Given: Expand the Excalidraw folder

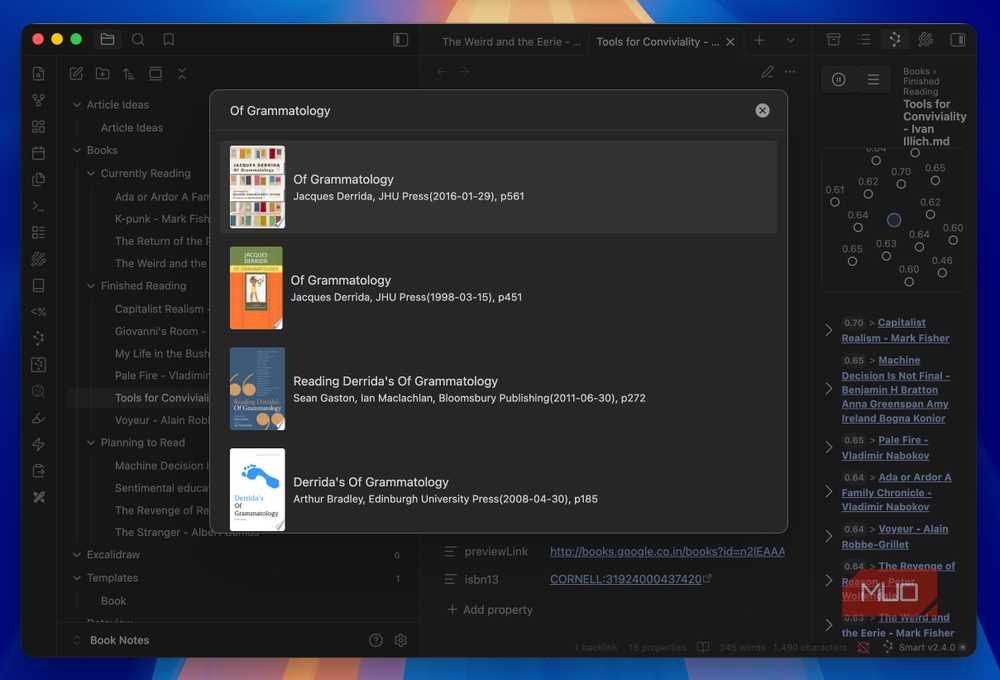Looking at the screenshot, I should point(77,555).
